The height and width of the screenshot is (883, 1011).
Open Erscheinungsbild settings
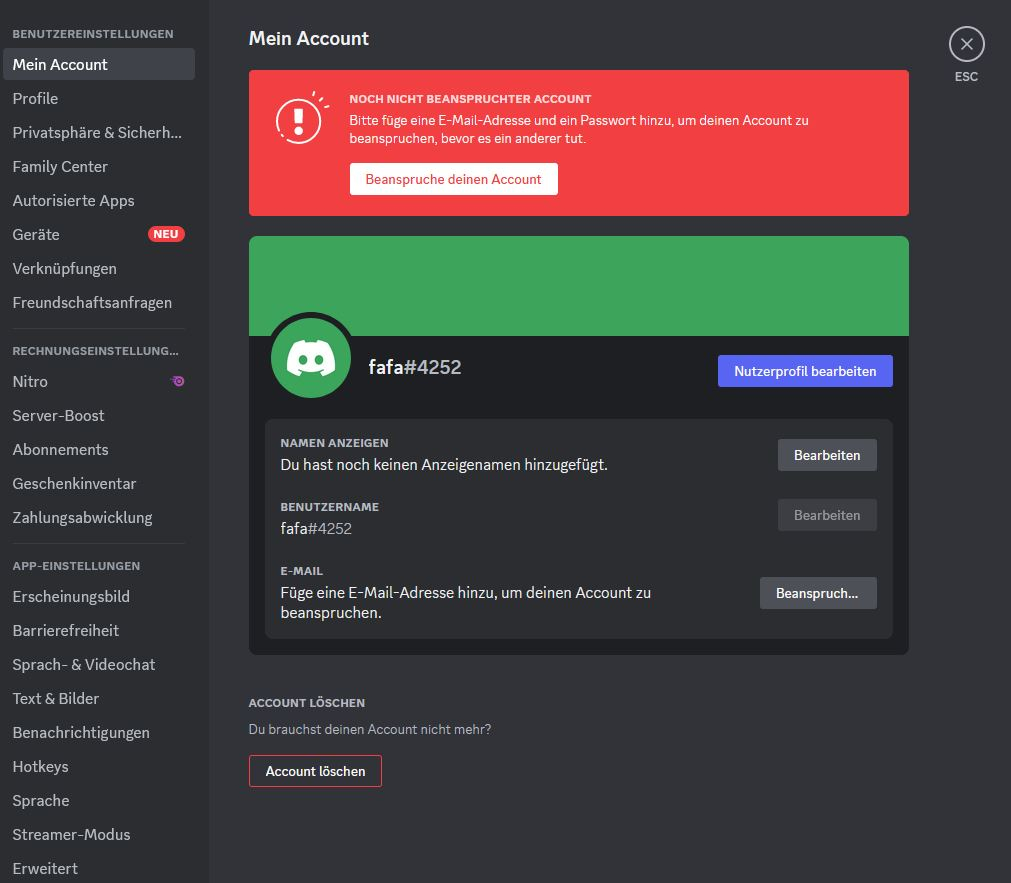point(99,597)
